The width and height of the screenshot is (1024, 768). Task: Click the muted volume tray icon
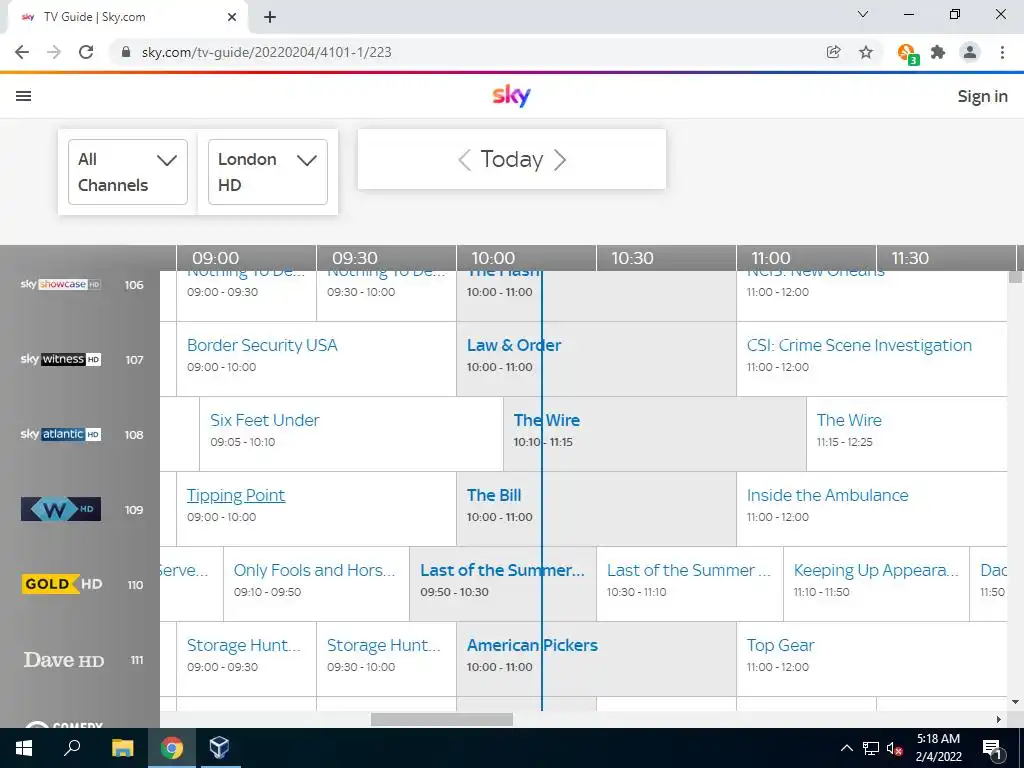894,749
